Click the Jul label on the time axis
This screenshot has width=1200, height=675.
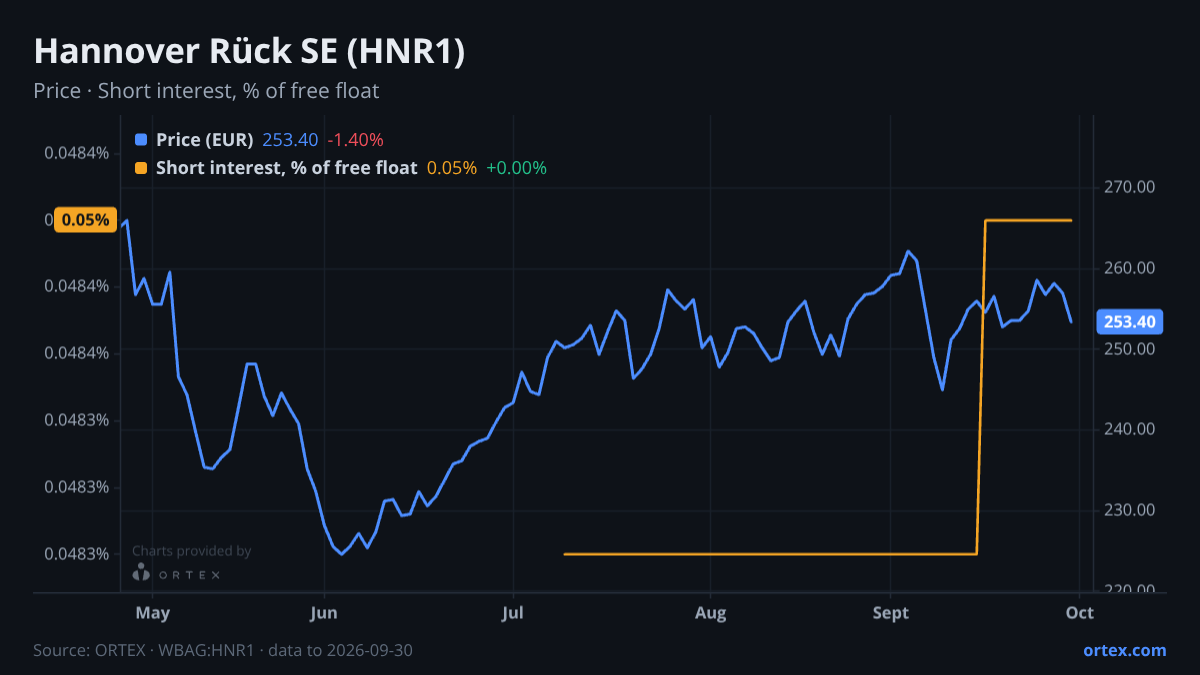point(513,613)
